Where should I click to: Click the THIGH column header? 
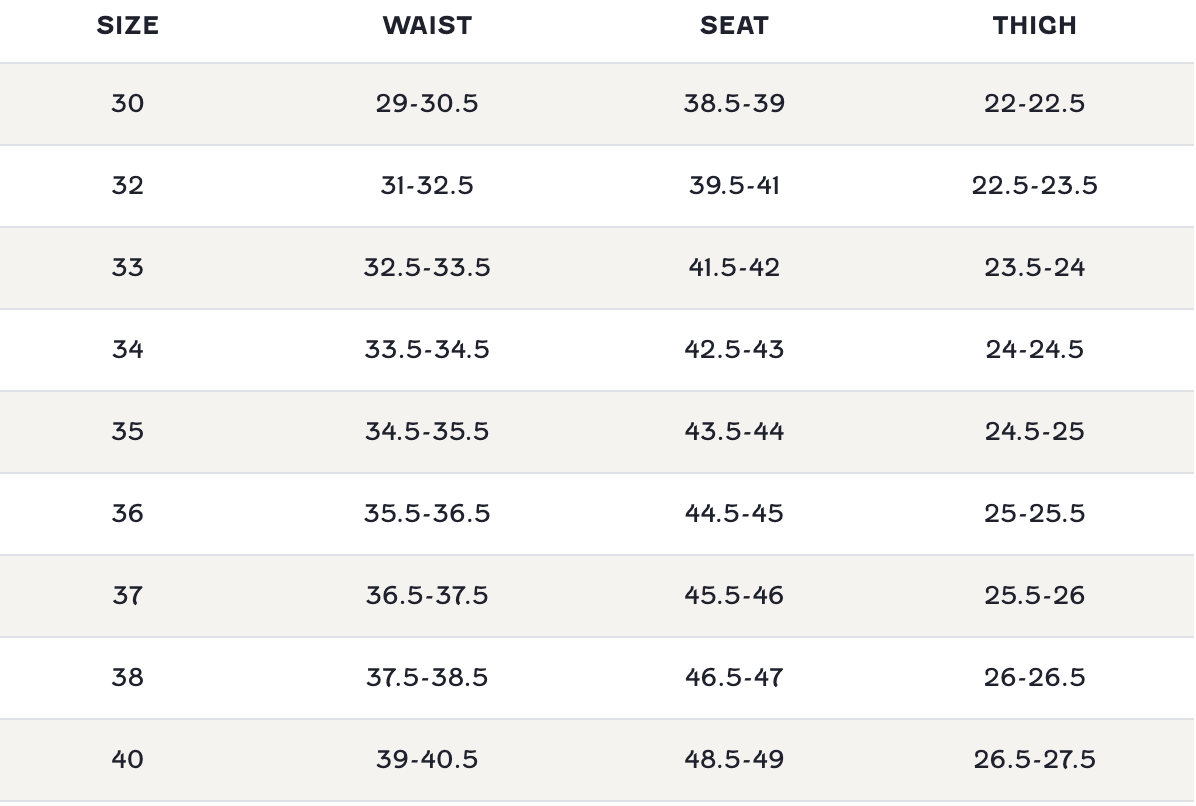pyautogui.click(x=1035, y=26)
